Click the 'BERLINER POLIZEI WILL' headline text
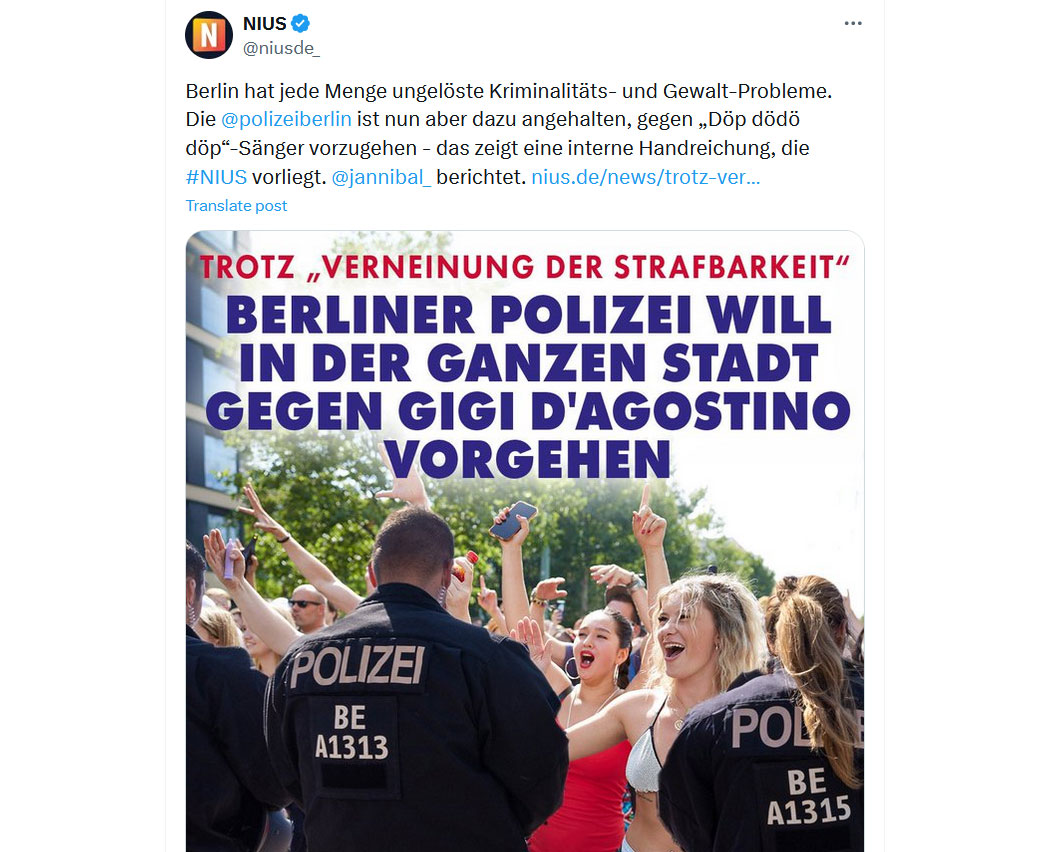Image resolution: width=1050 pixels, height=852 pixels. 528,315
